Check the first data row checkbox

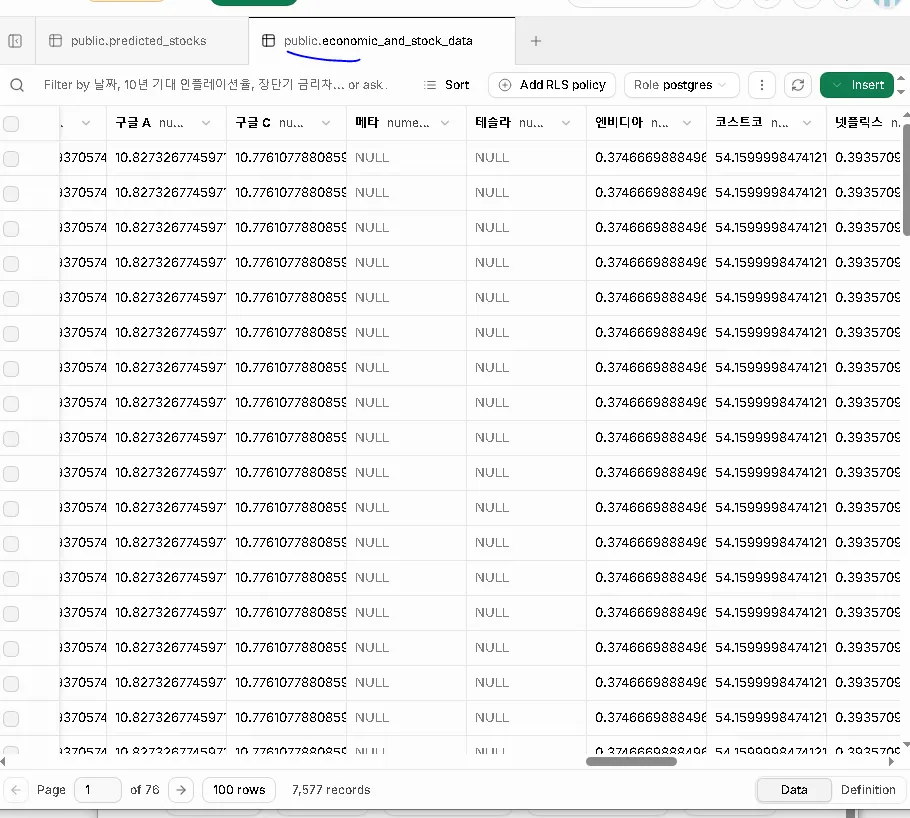(x=11, y=158)
